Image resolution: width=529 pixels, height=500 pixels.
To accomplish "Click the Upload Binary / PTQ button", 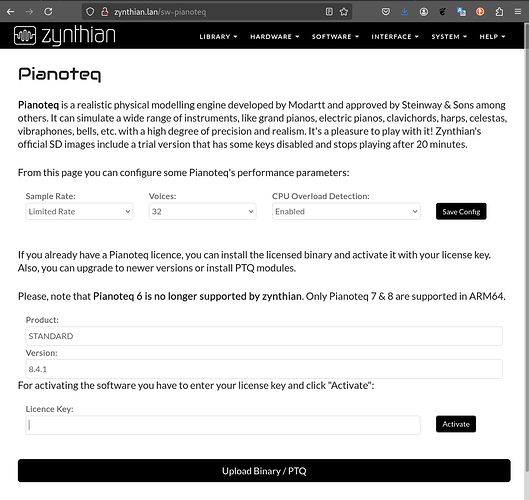I will [x=264, y=471].
